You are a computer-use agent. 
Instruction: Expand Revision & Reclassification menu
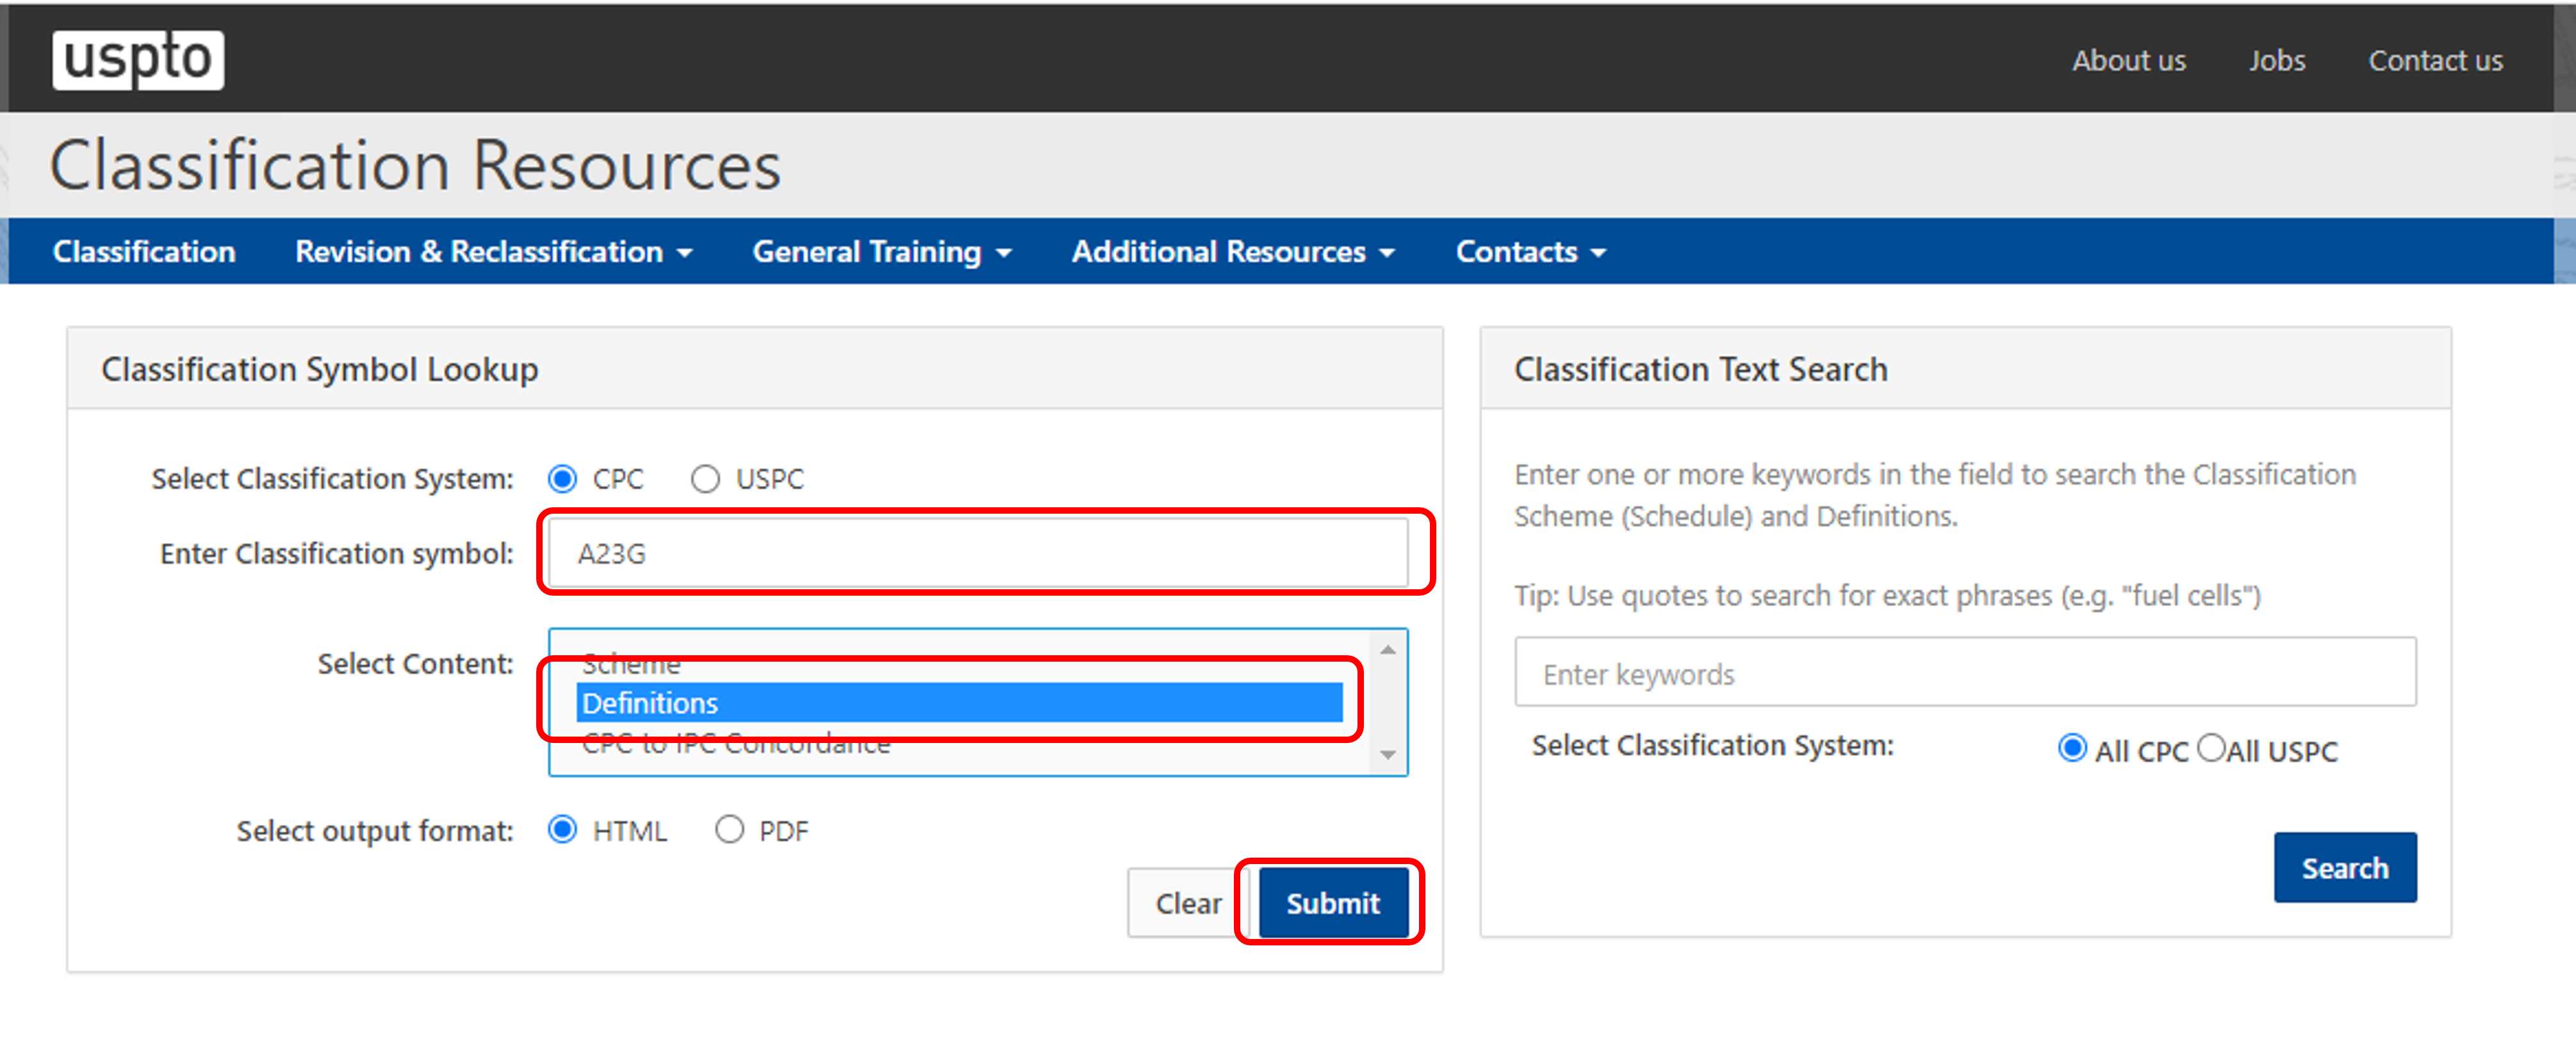point(493,252)
